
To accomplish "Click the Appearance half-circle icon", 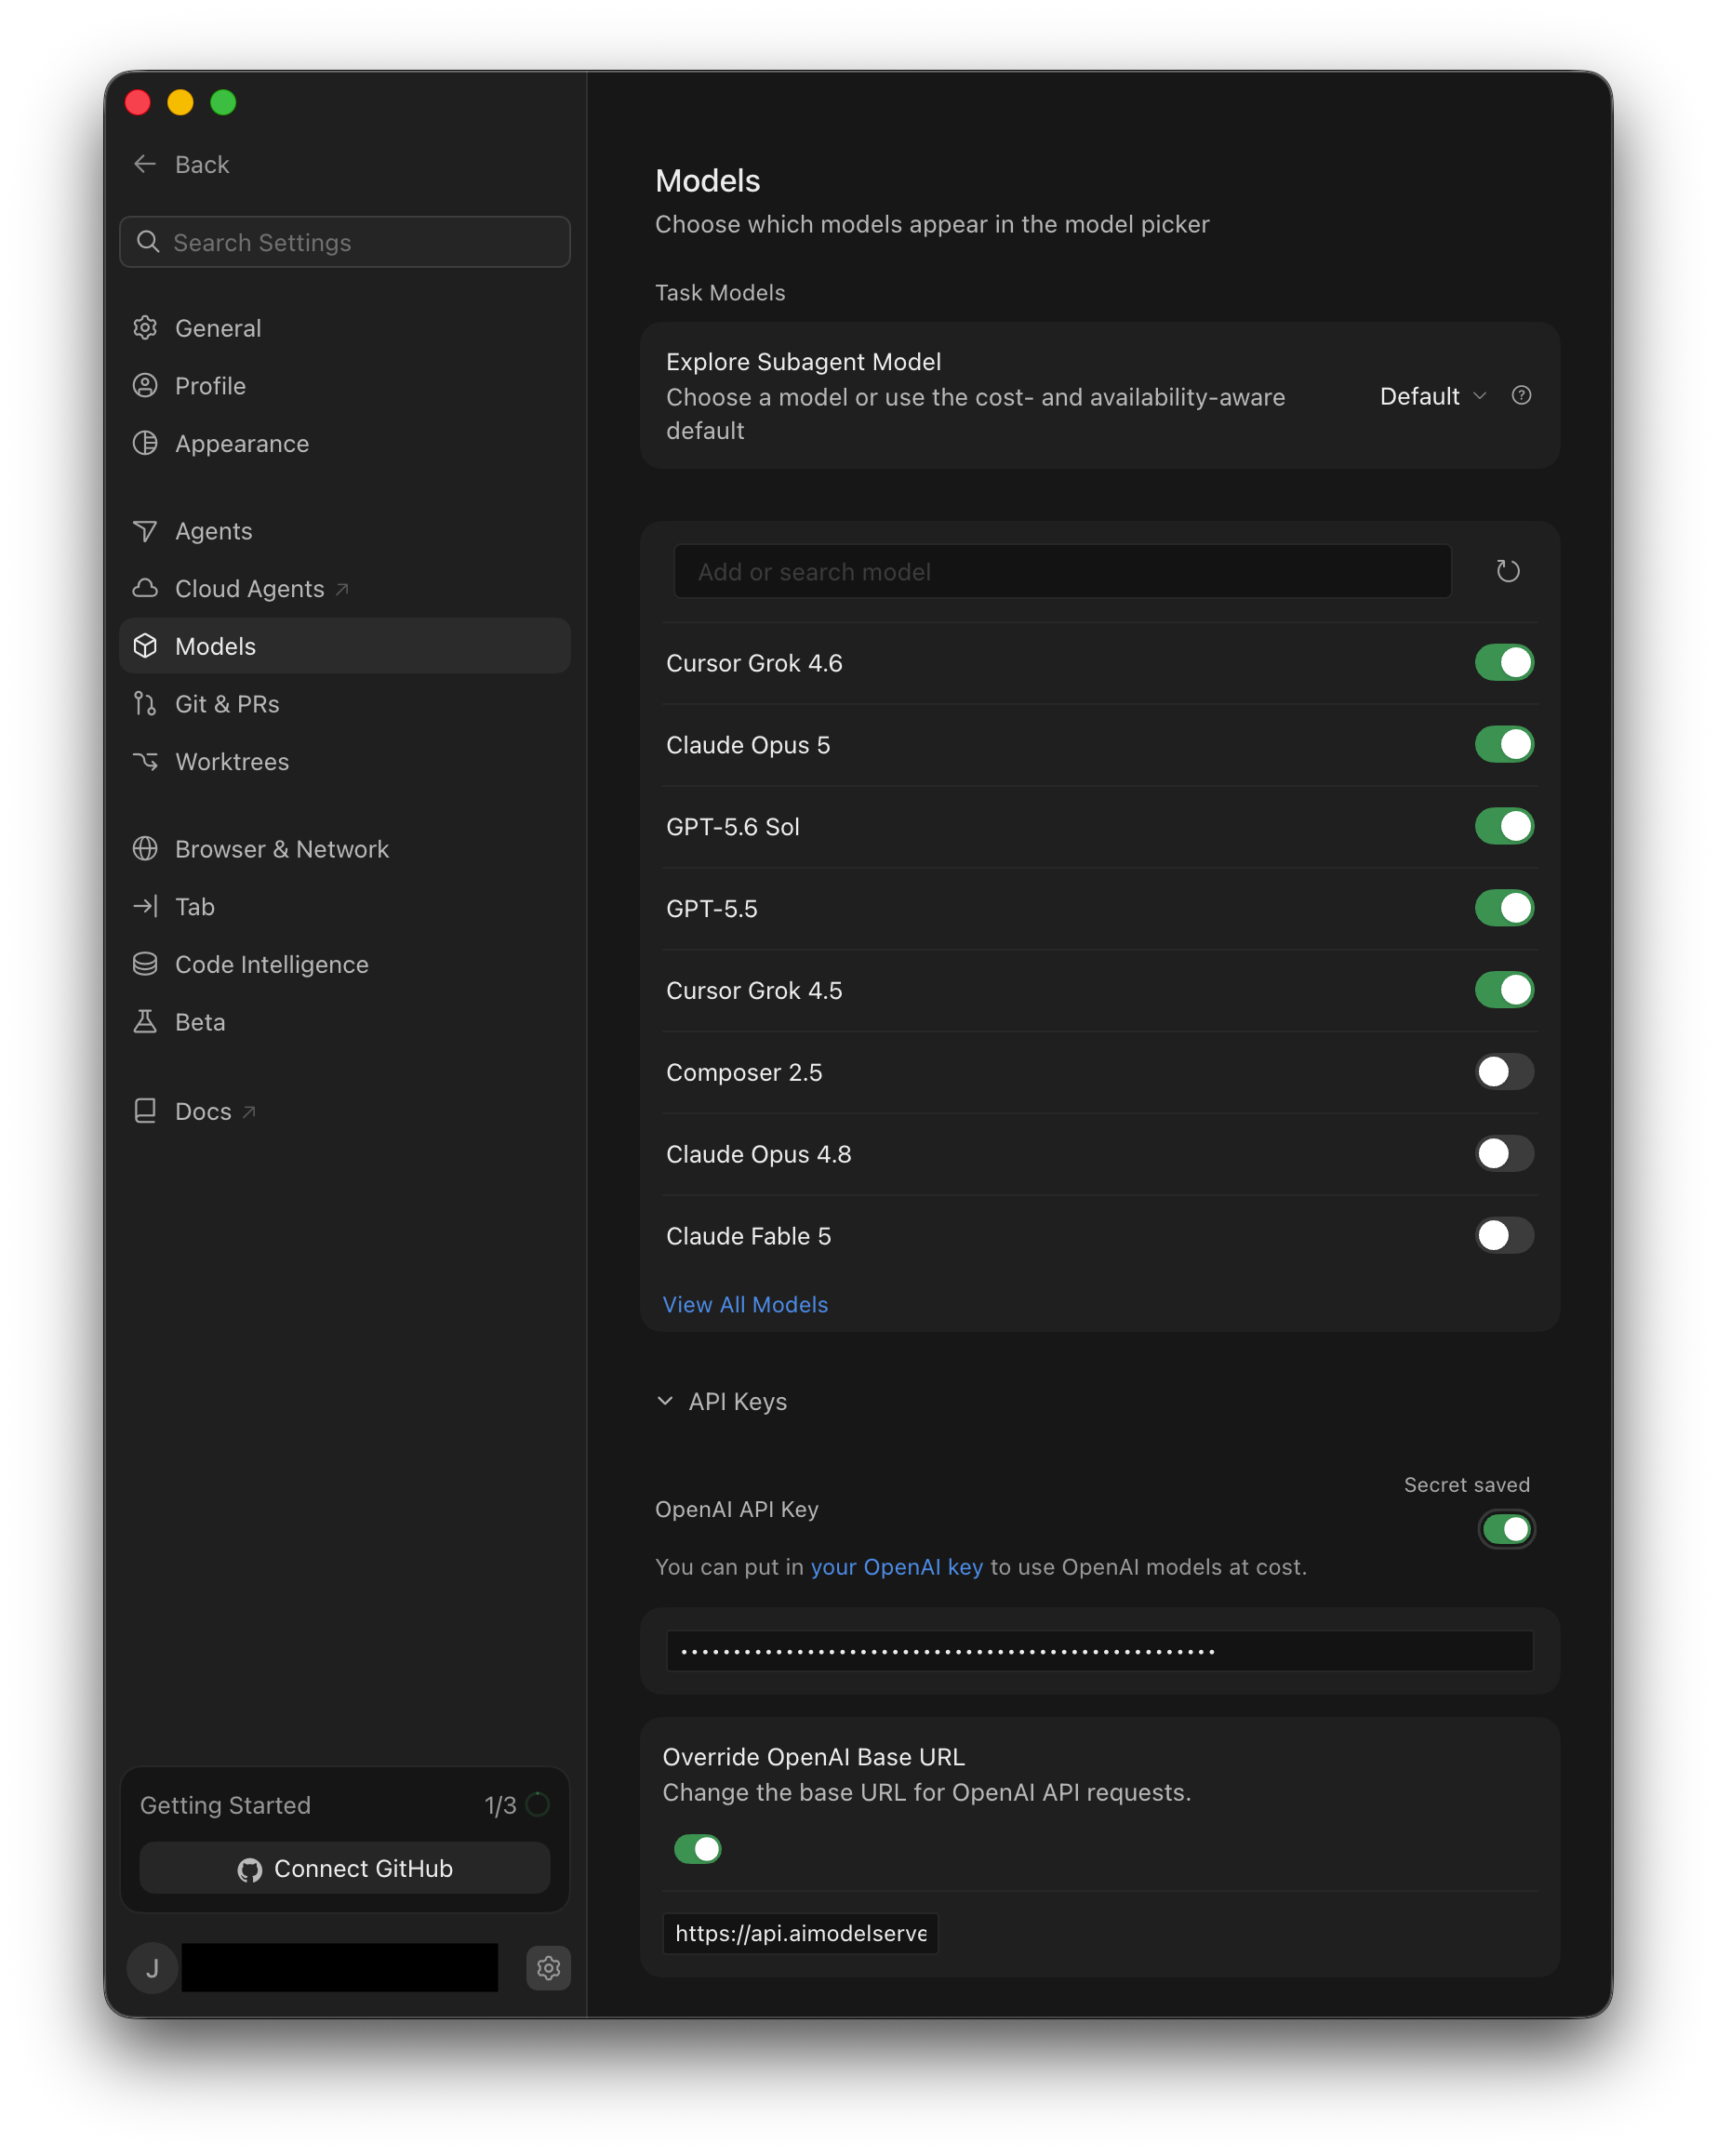I will click(145, 443).
